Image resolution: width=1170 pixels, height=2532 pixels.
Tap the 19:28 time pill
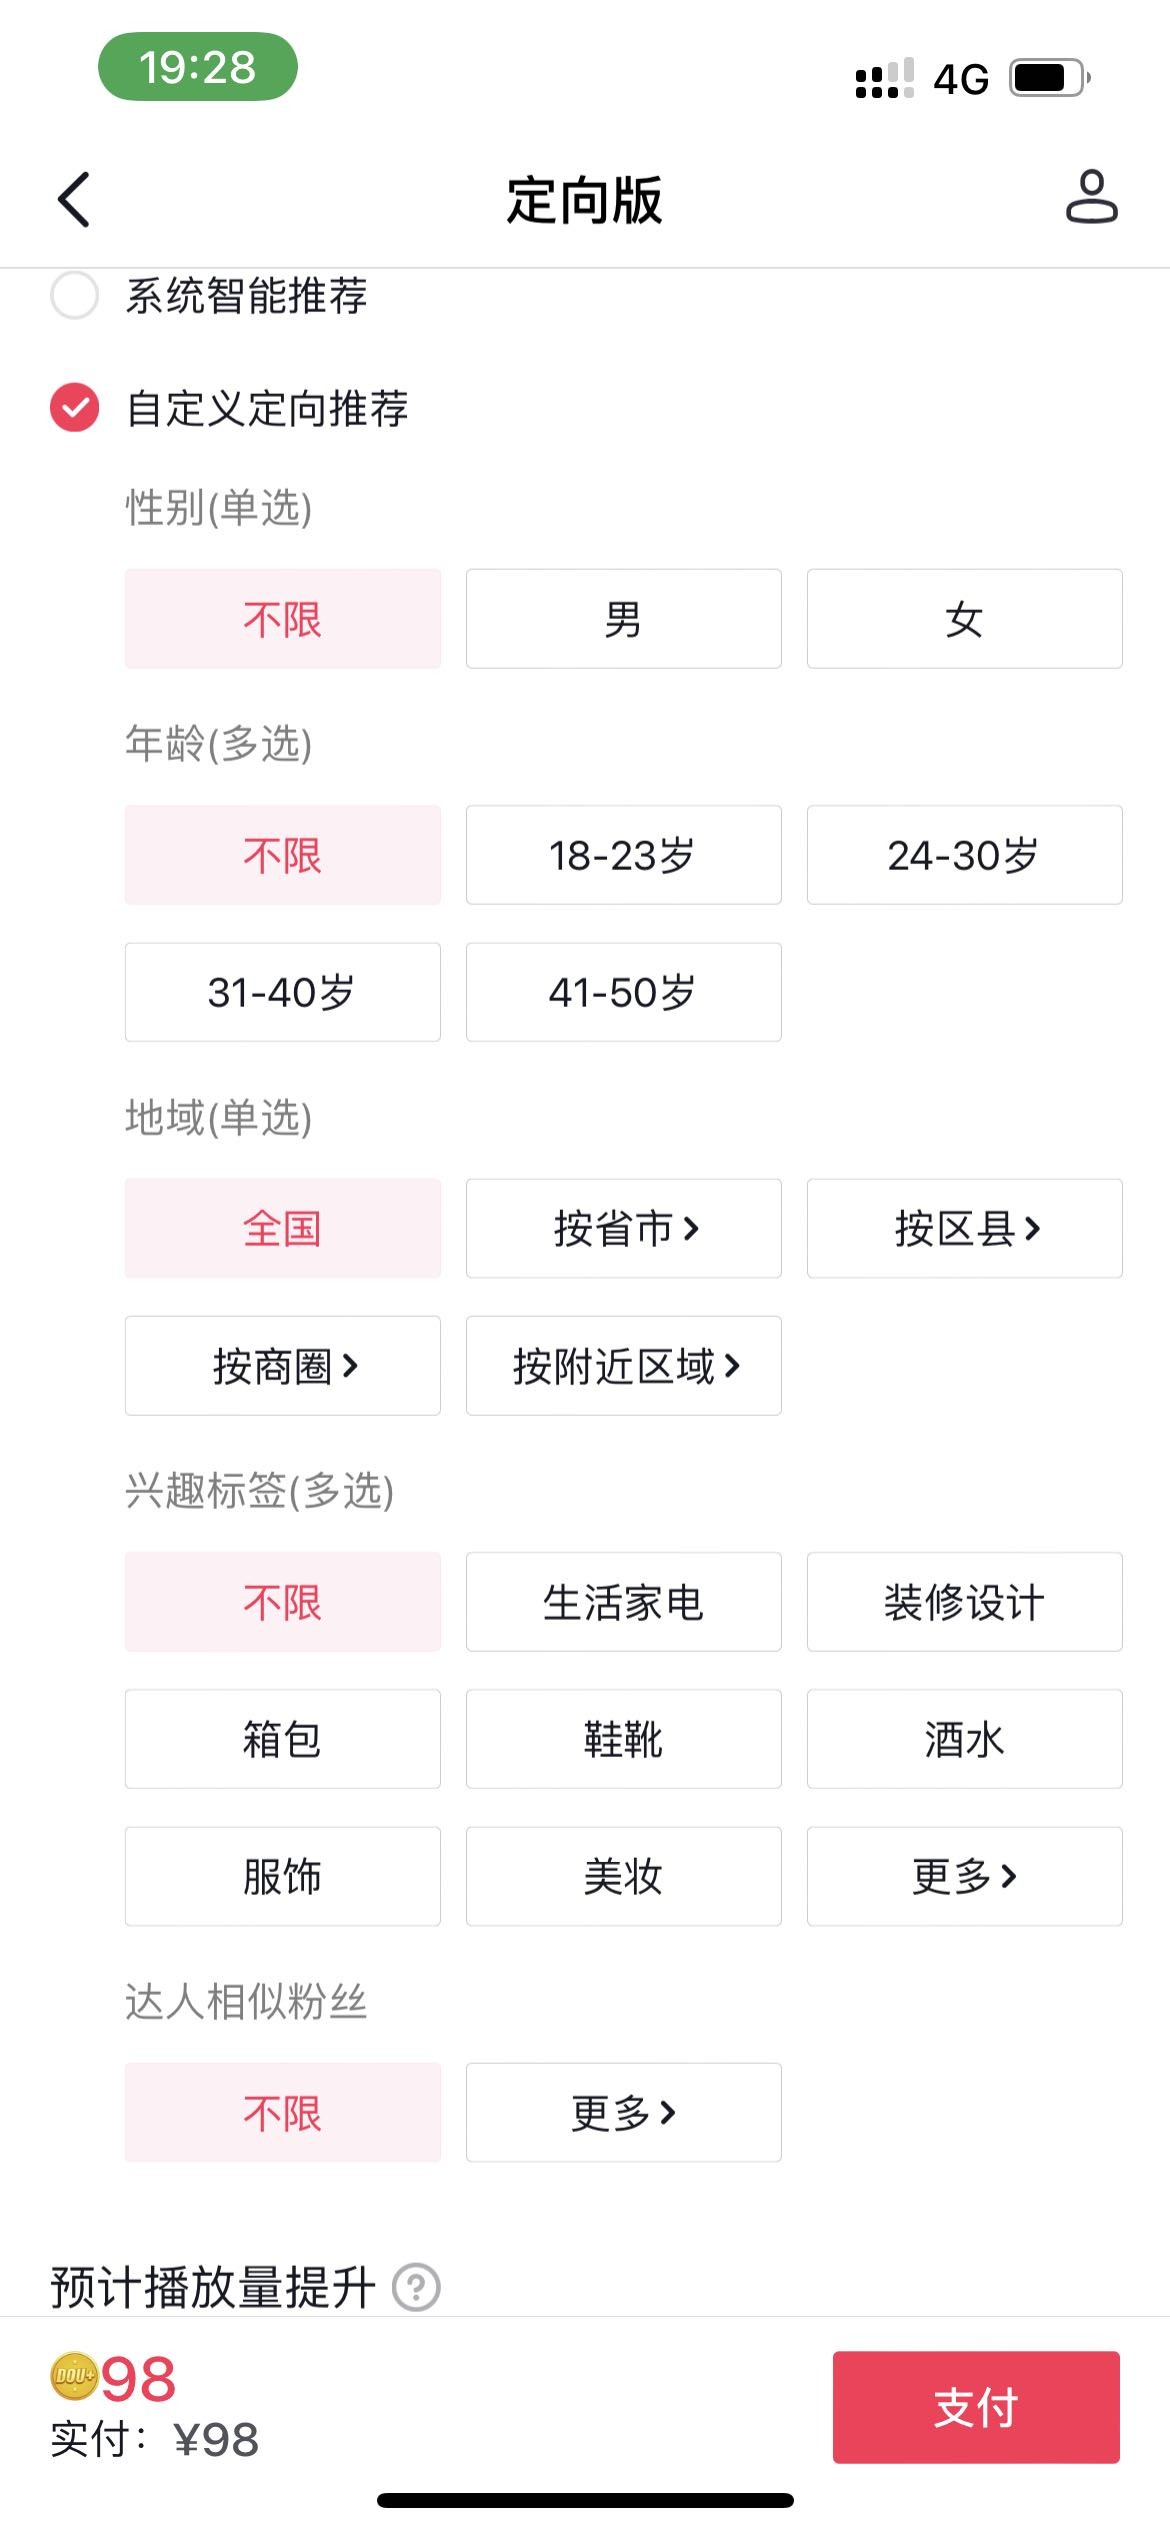coord(198,67)
